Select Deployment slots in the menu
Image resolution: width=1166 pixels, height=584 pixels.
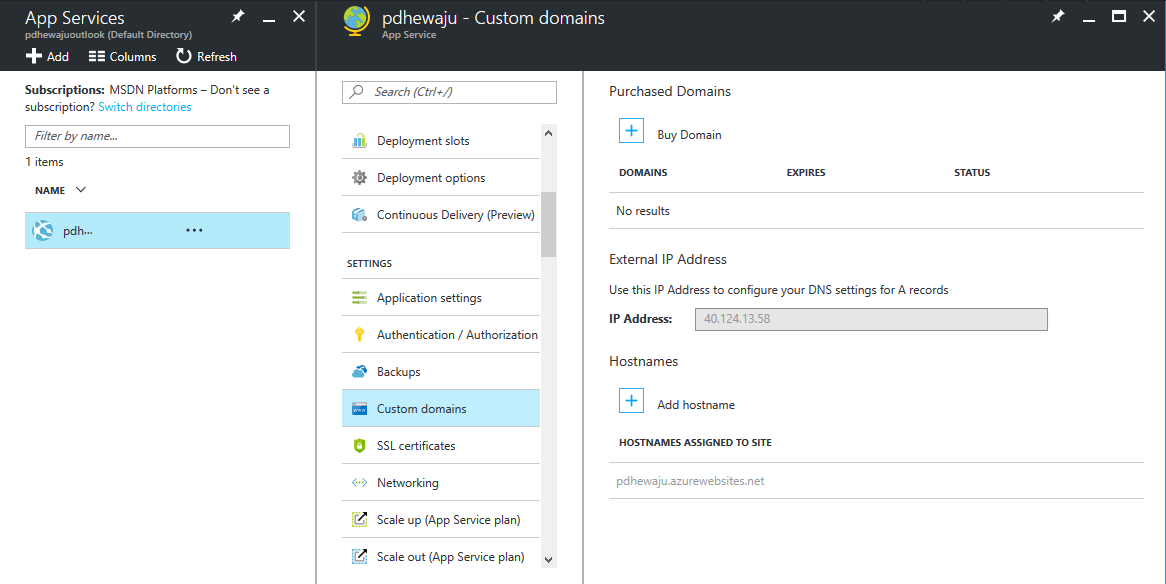coord(441,141)
